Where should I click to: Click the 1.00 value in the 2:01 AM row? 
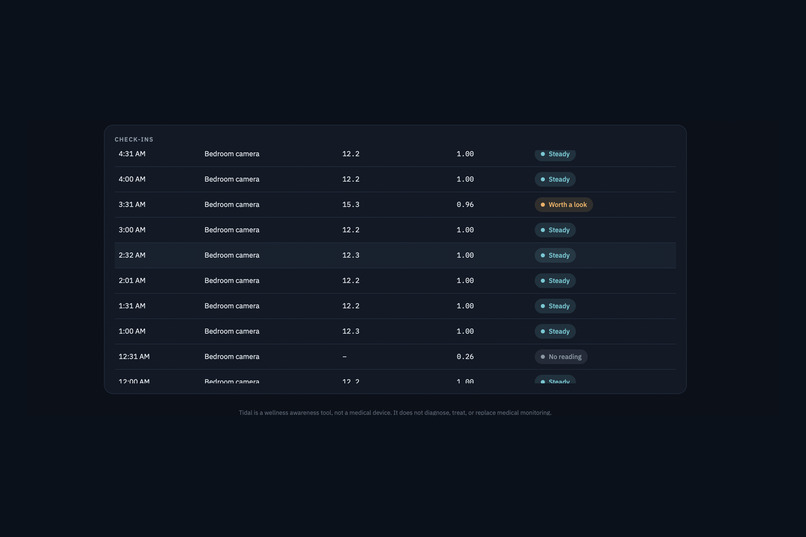coord(465,281)
